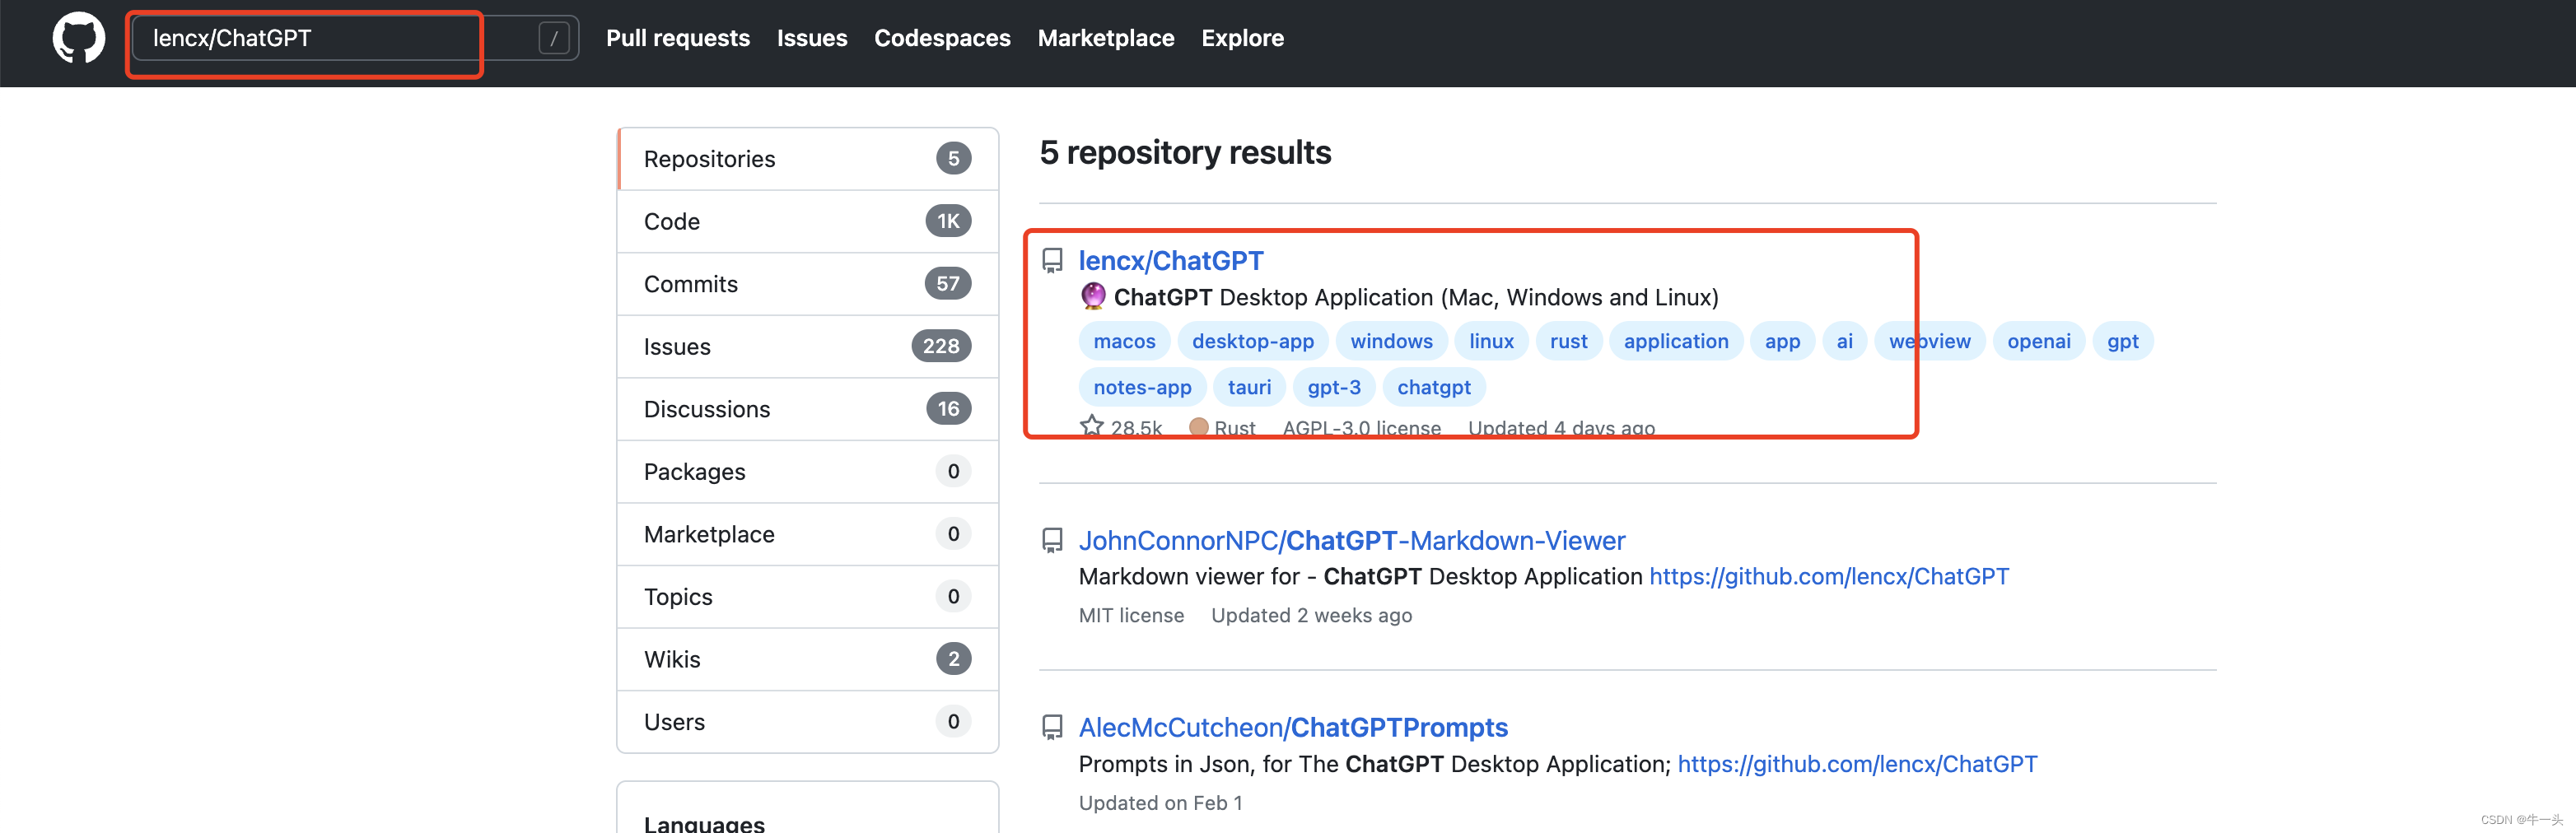Click repo icon next to lencx/ChatGPT
2576x833 pixels.
pos(1052,261)
